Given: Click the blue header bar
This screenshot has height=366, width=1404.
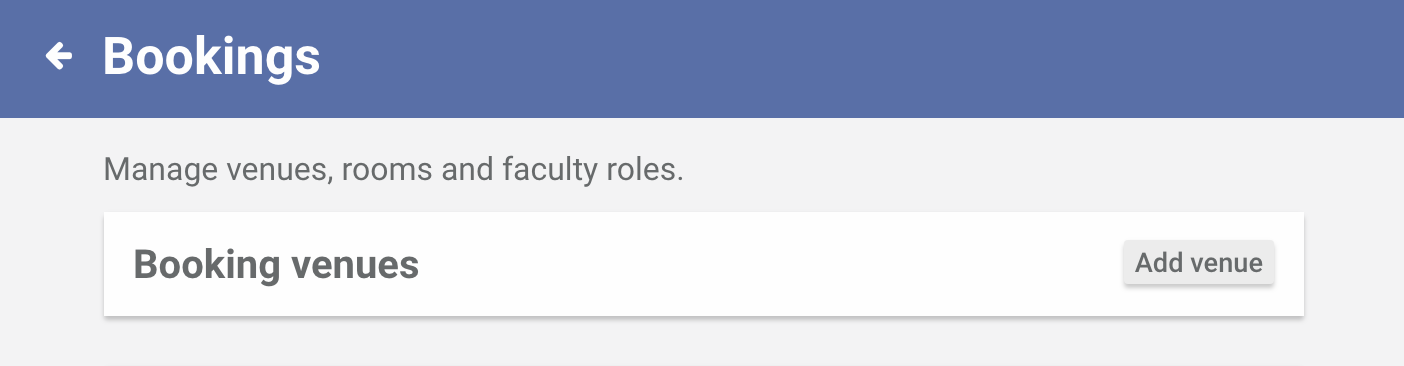Looking at the screenshot, I should click(702, 58).
